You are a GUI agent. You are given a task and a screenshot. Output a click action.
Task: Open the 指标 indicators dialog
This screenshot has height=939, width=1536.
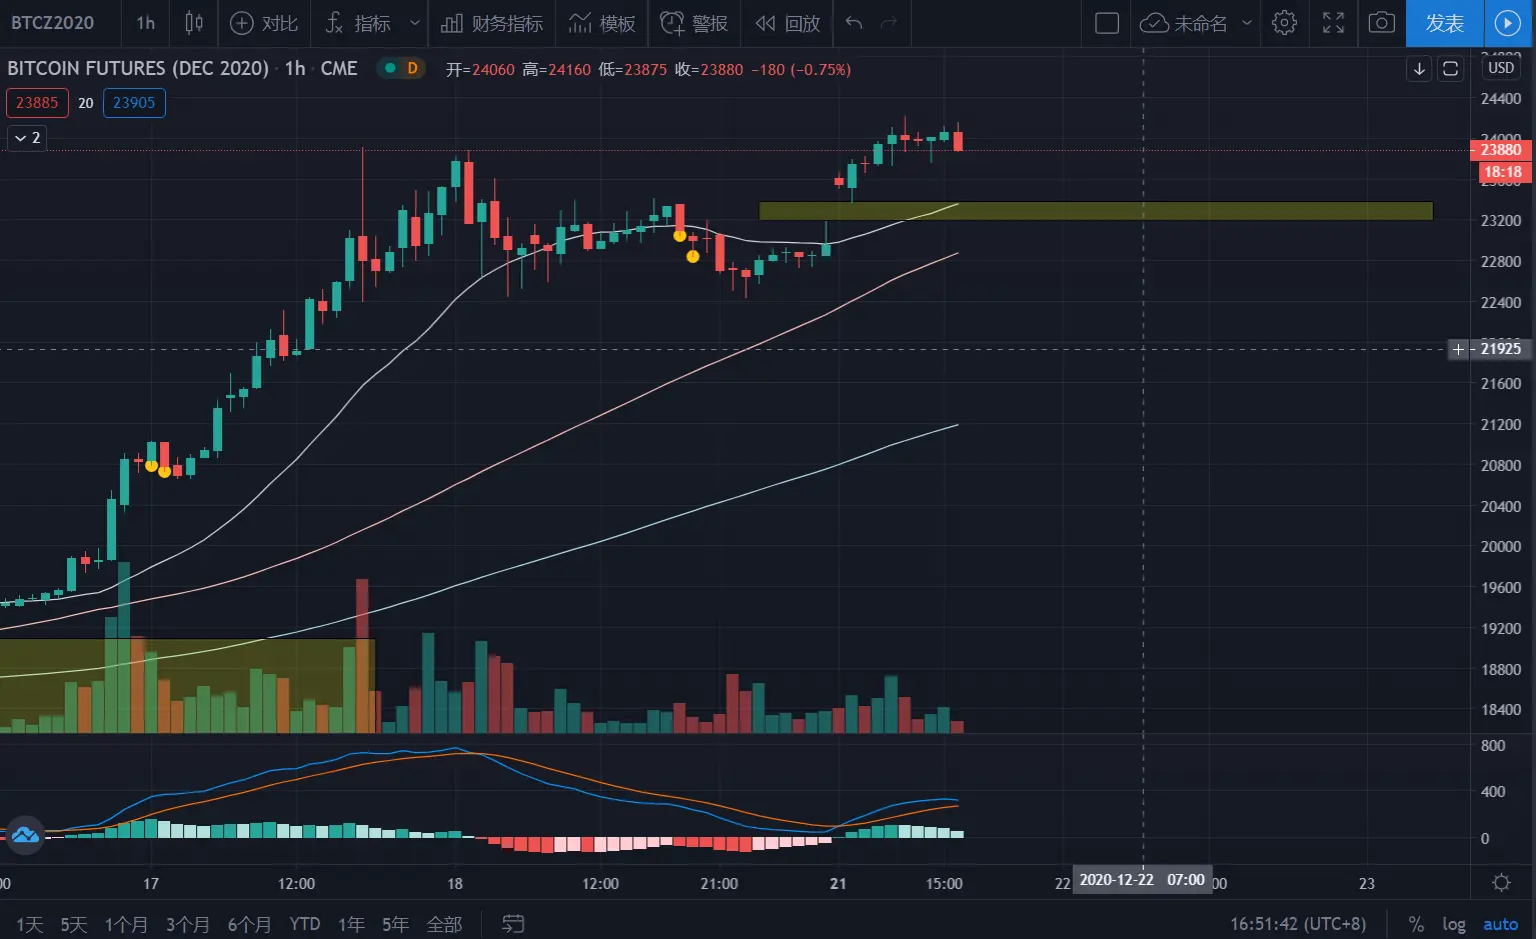click(358, 23)
